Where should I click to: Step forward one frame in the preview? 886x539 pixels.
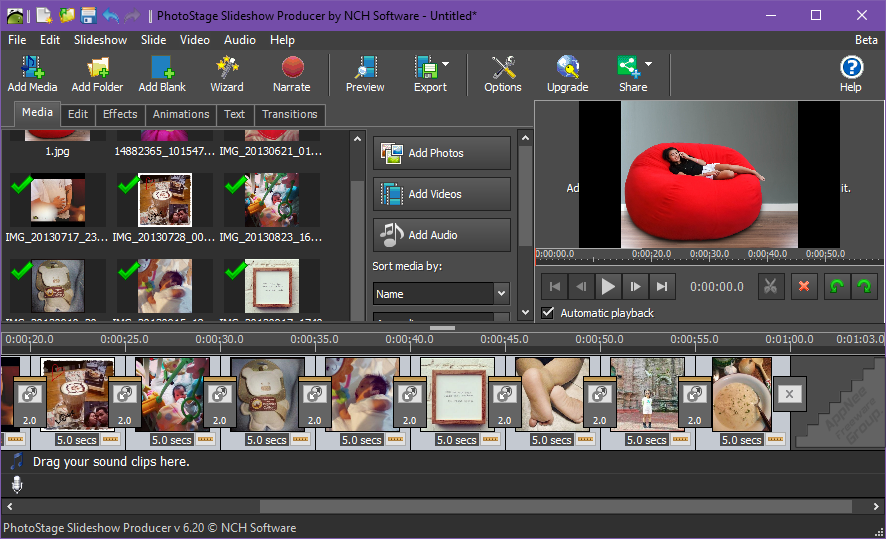pos(635,286)
